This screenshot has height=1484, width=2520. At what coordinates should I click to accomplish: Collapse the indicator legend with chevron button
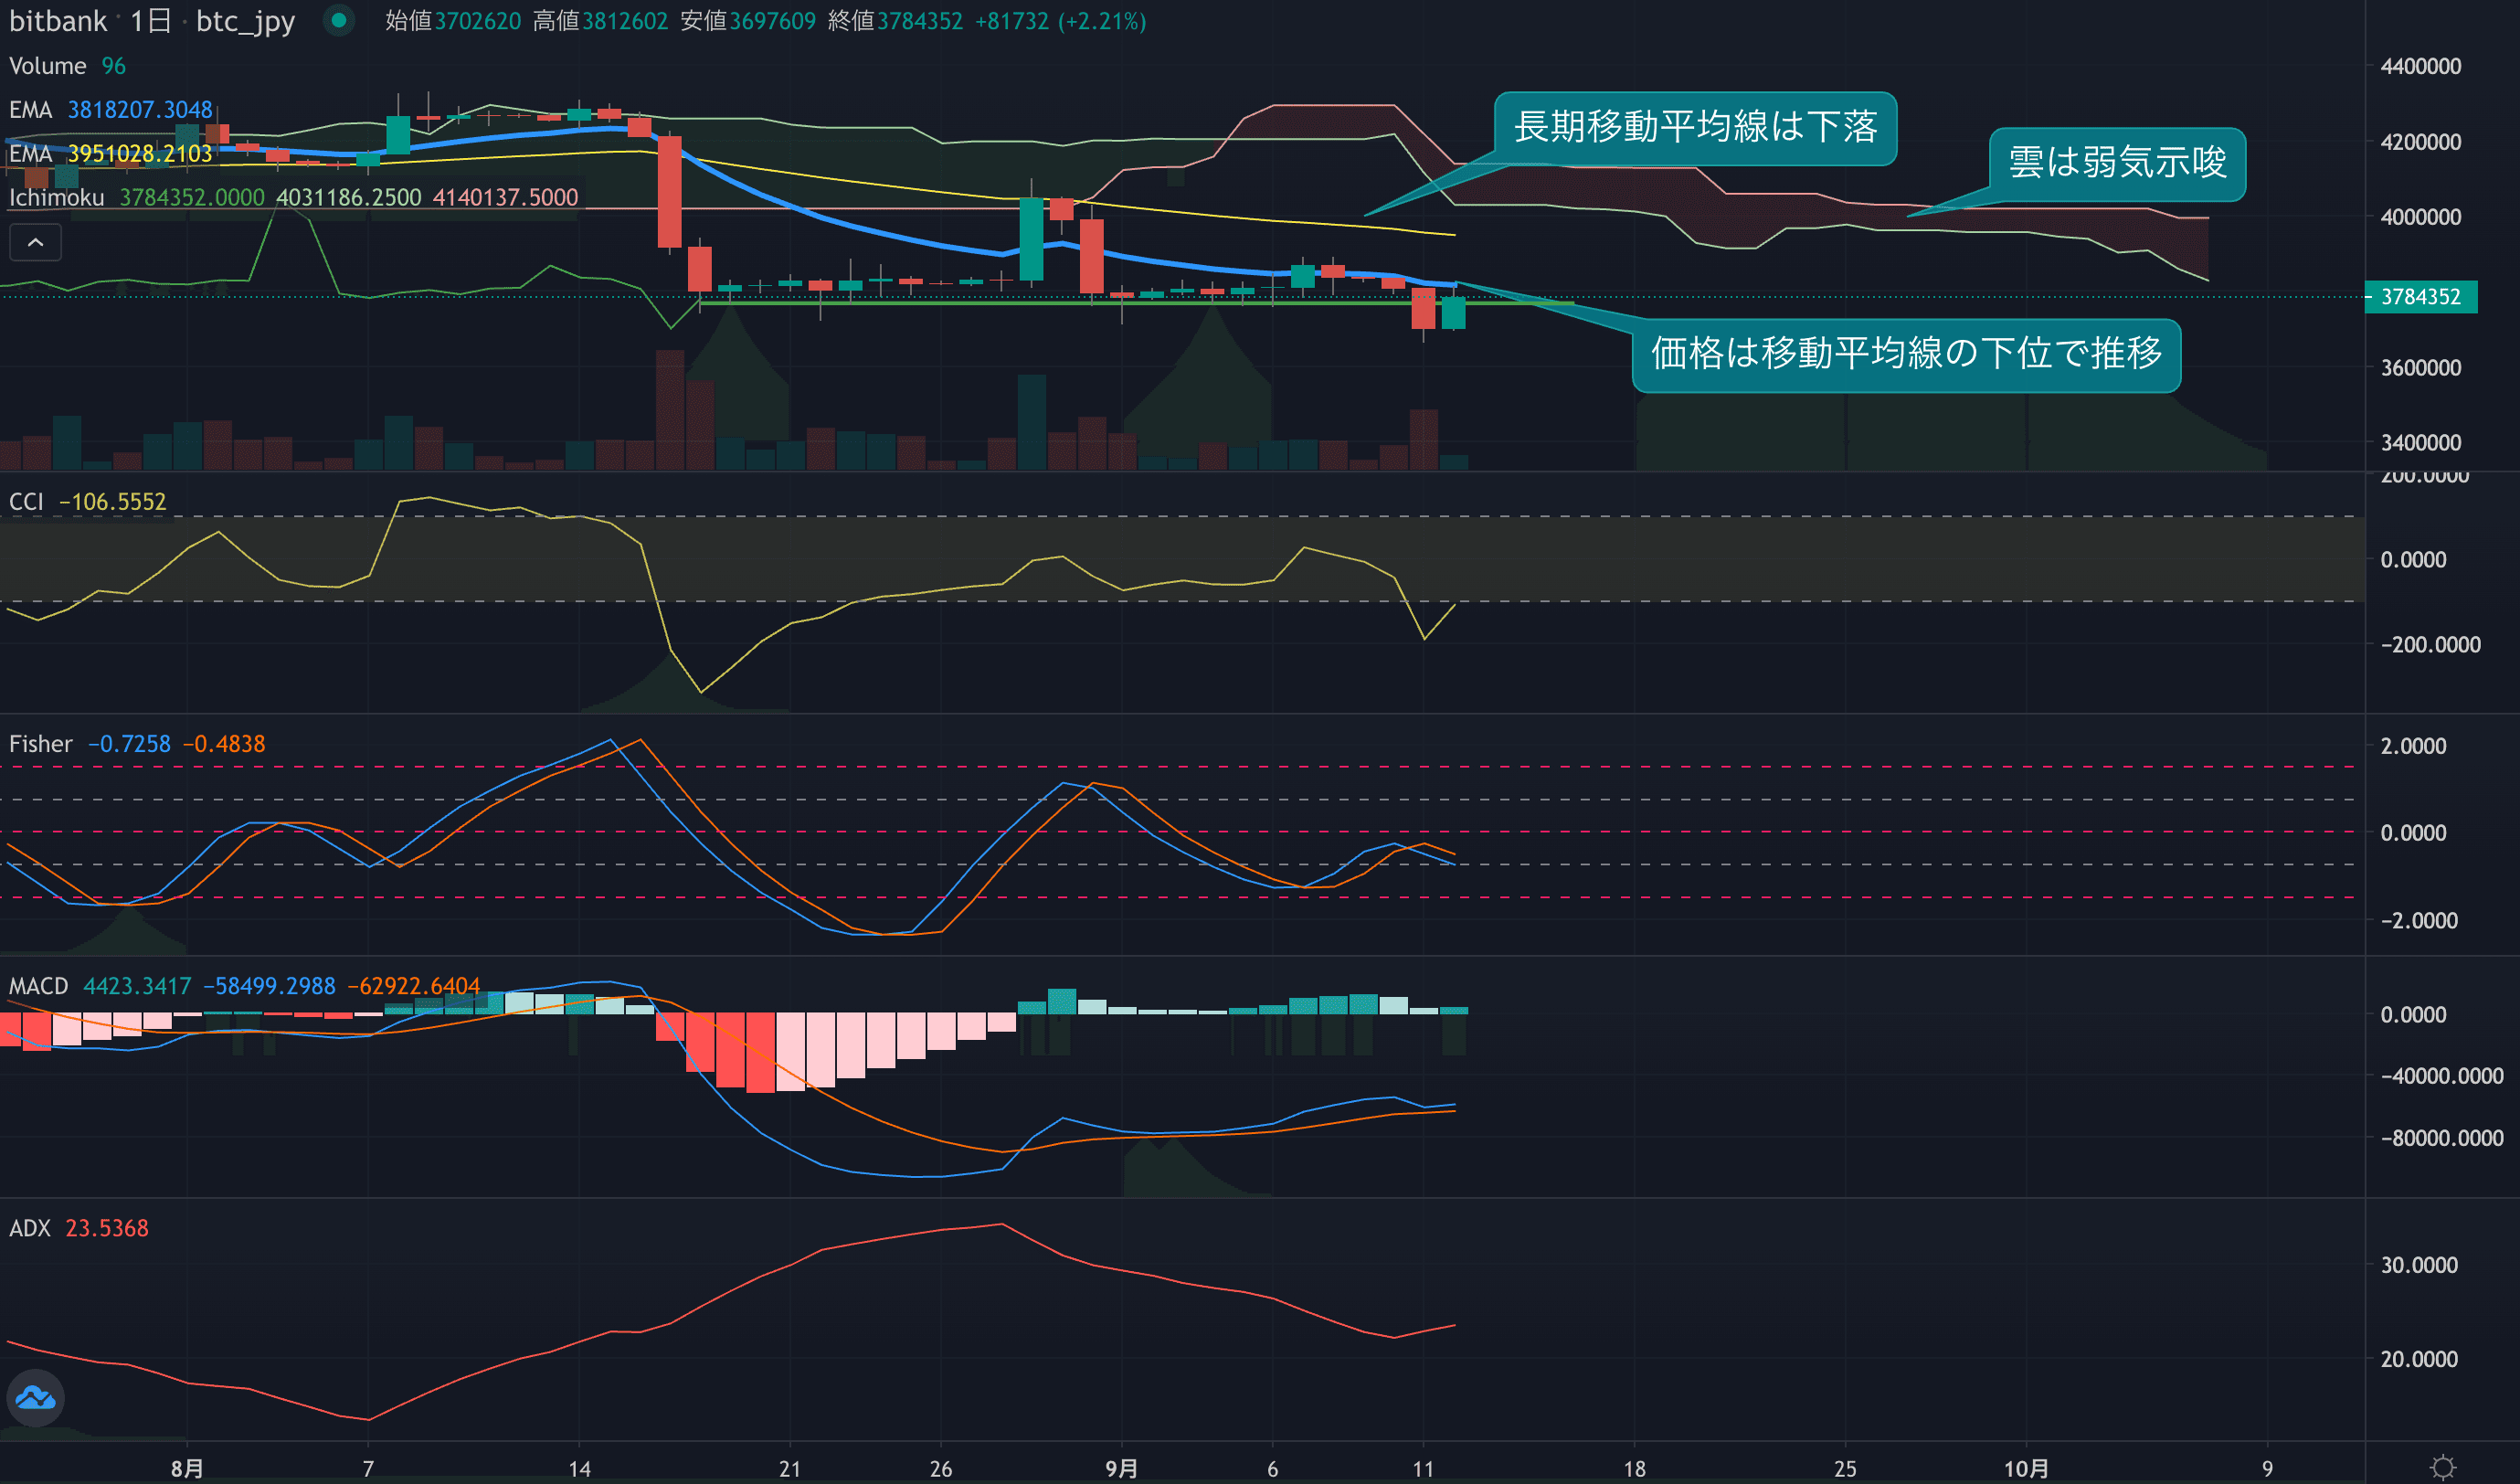(x=35, y=243)
